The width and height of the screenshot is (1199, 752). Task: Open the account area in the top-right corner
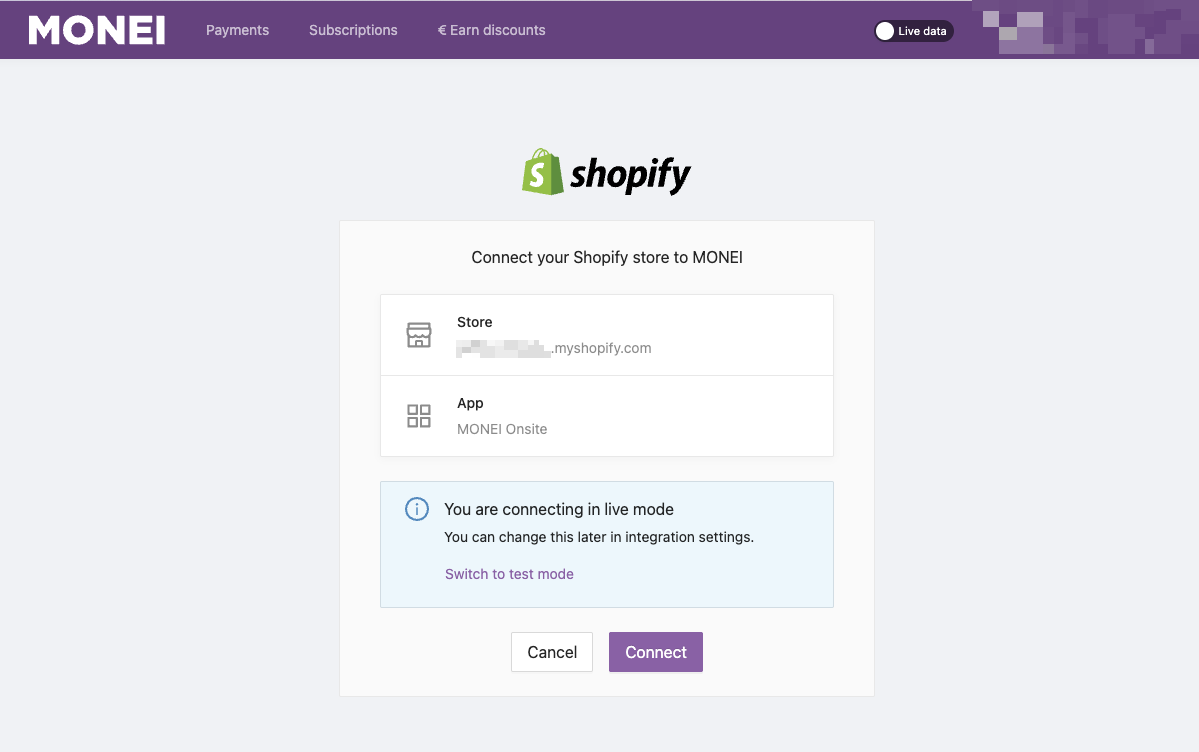coord(1085,30)
